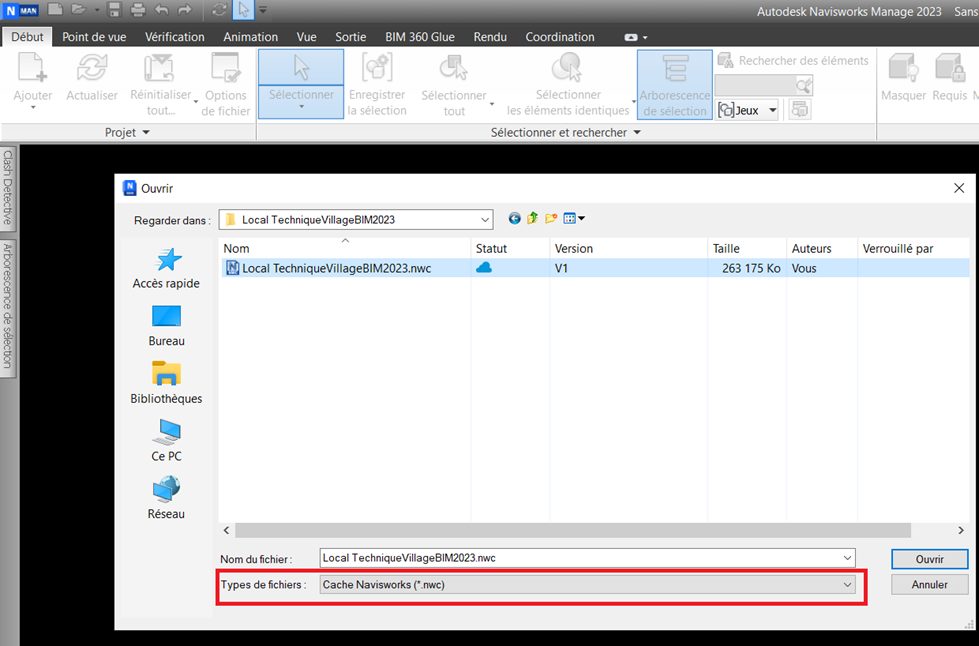The height and width of the screenshot is (646, 979).
Task: Click the Options de fichier icon
Action: coord(225,68)
